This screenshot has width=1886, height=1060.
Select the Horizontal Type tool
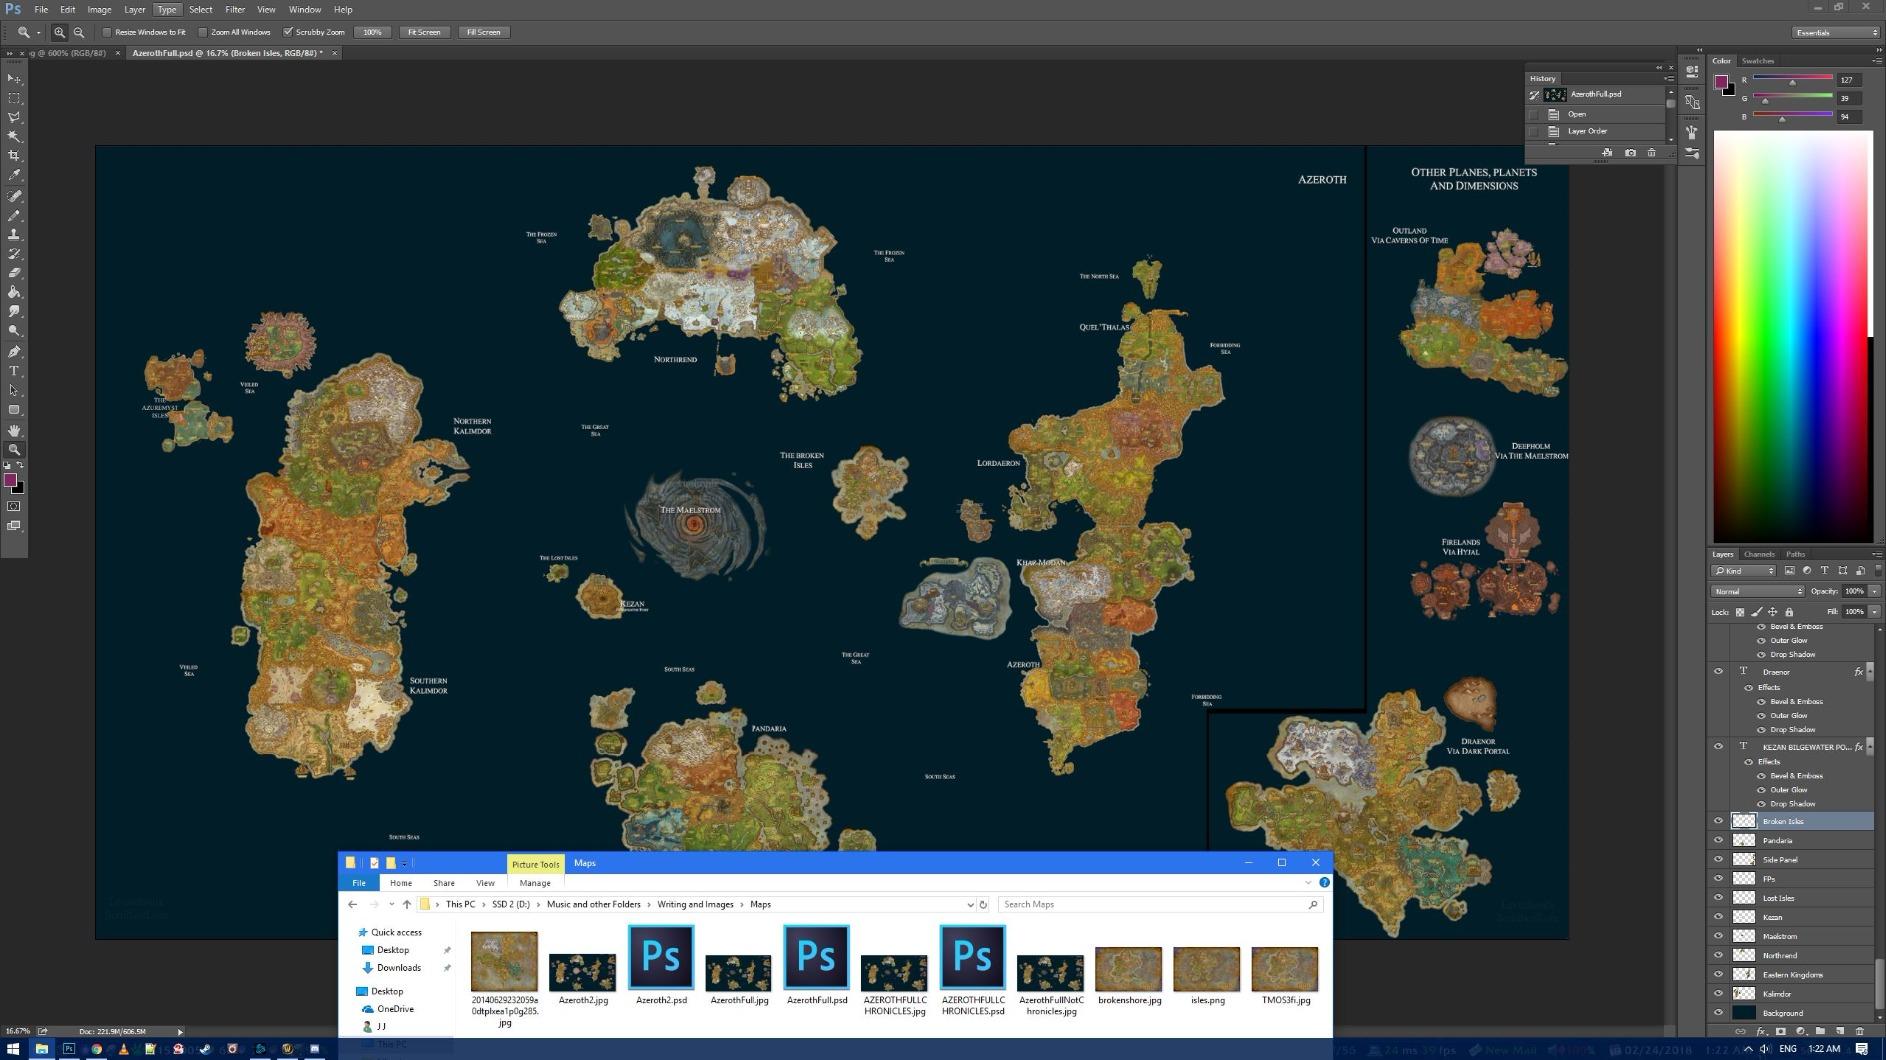pos(14,371)
